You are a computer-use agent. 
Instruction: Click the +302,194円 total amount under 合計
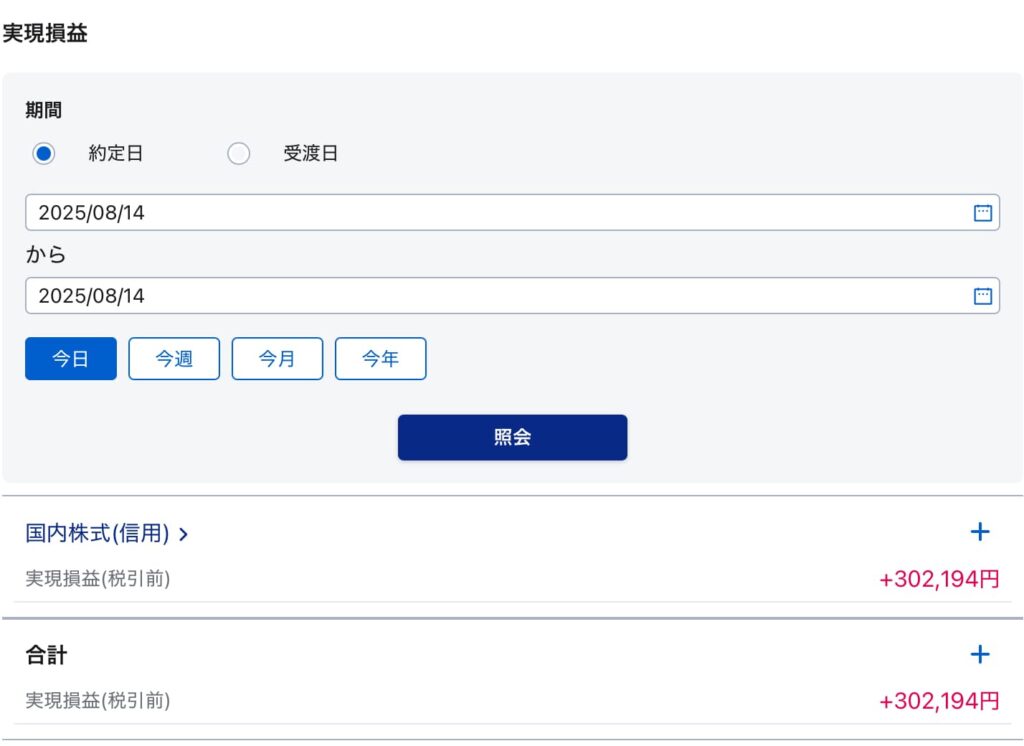pos(939,701)
